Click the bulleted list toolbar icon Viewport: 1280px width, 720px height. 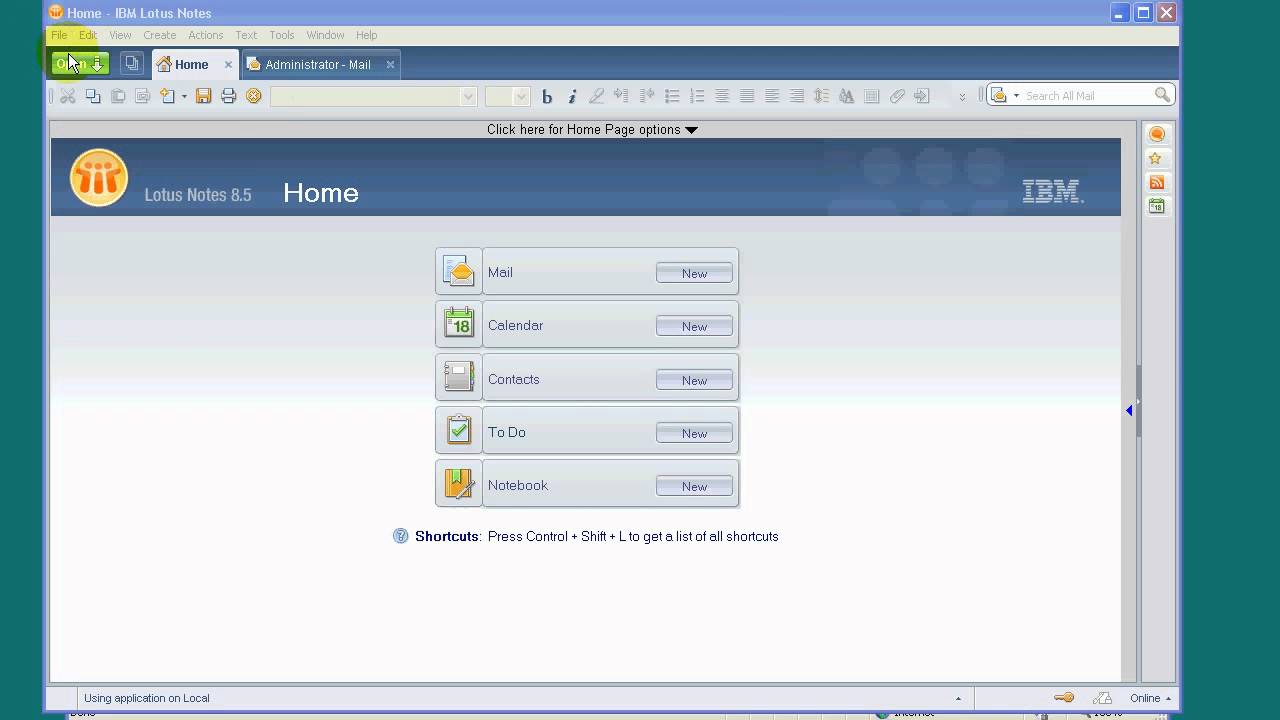click(x=672, y=96)
